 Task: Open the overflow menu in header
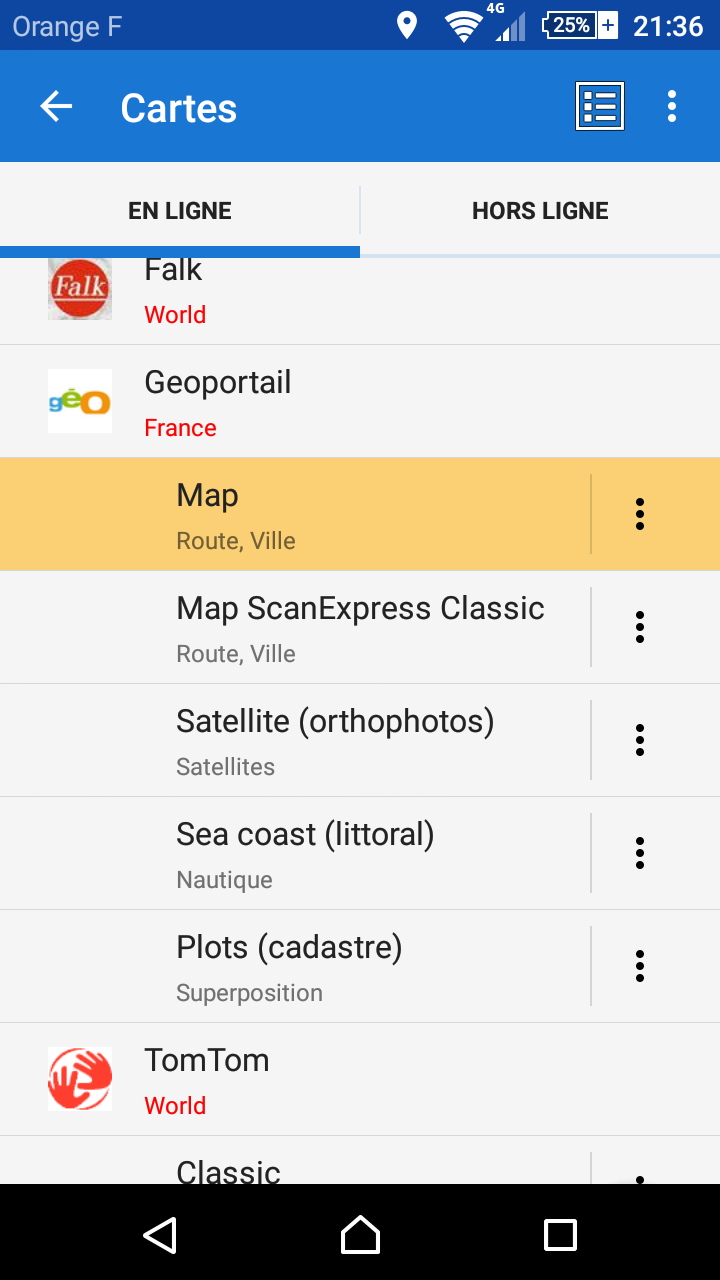click(x=672, y=107)
